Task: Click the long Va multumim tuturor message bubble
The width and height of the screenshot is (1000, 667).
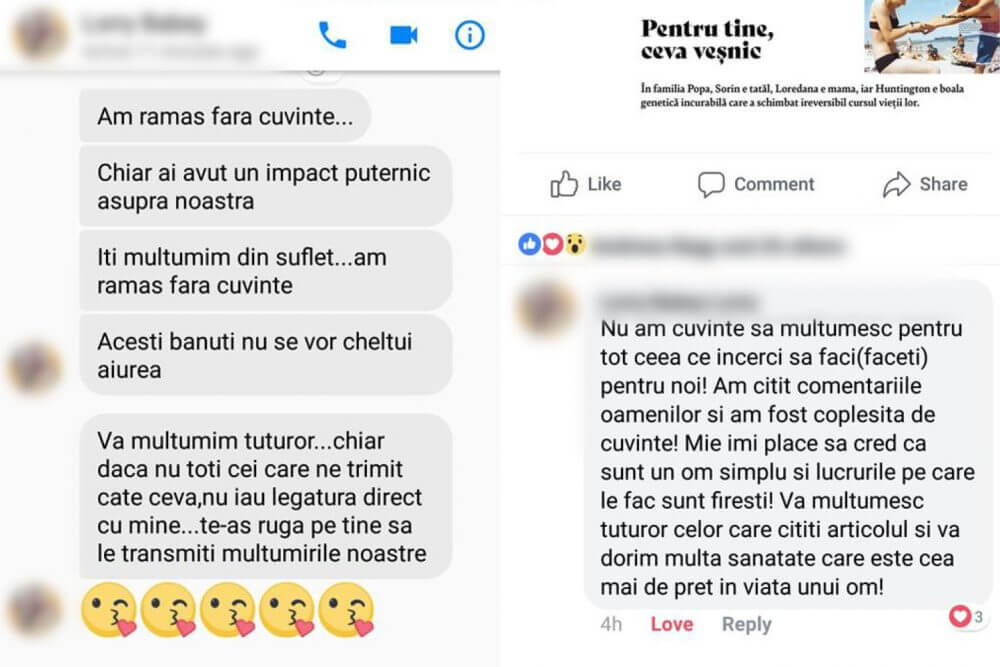Action: point(266,497)
